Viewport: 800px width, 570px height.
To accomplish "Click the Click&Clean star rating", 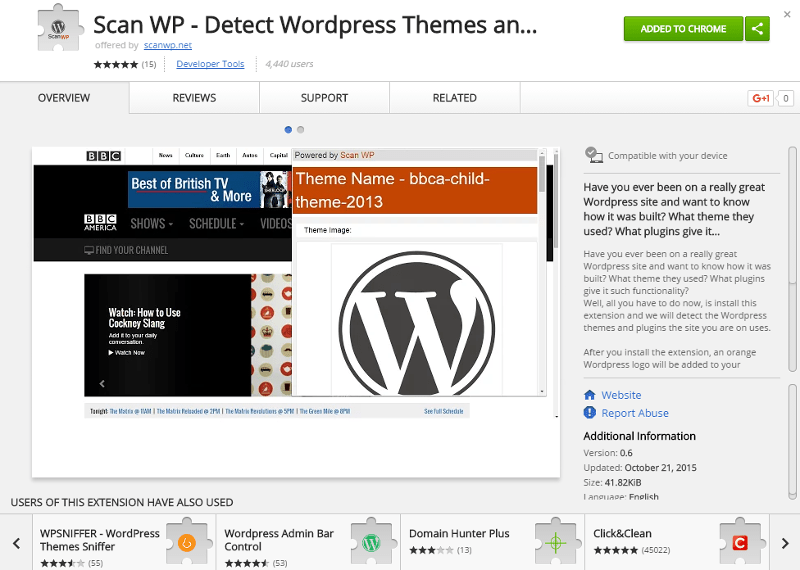I will (x=616, y=550).
